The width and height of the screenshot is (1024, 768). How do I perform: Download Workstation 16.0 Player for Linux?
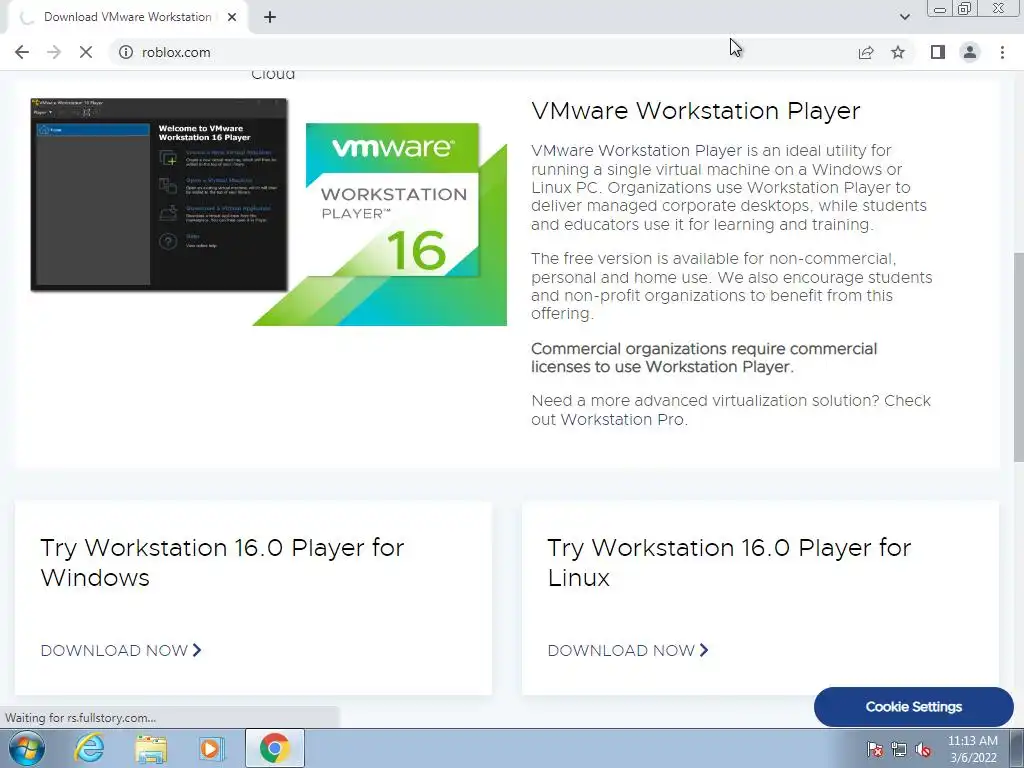pyautogui.click(x=628, y=650)
